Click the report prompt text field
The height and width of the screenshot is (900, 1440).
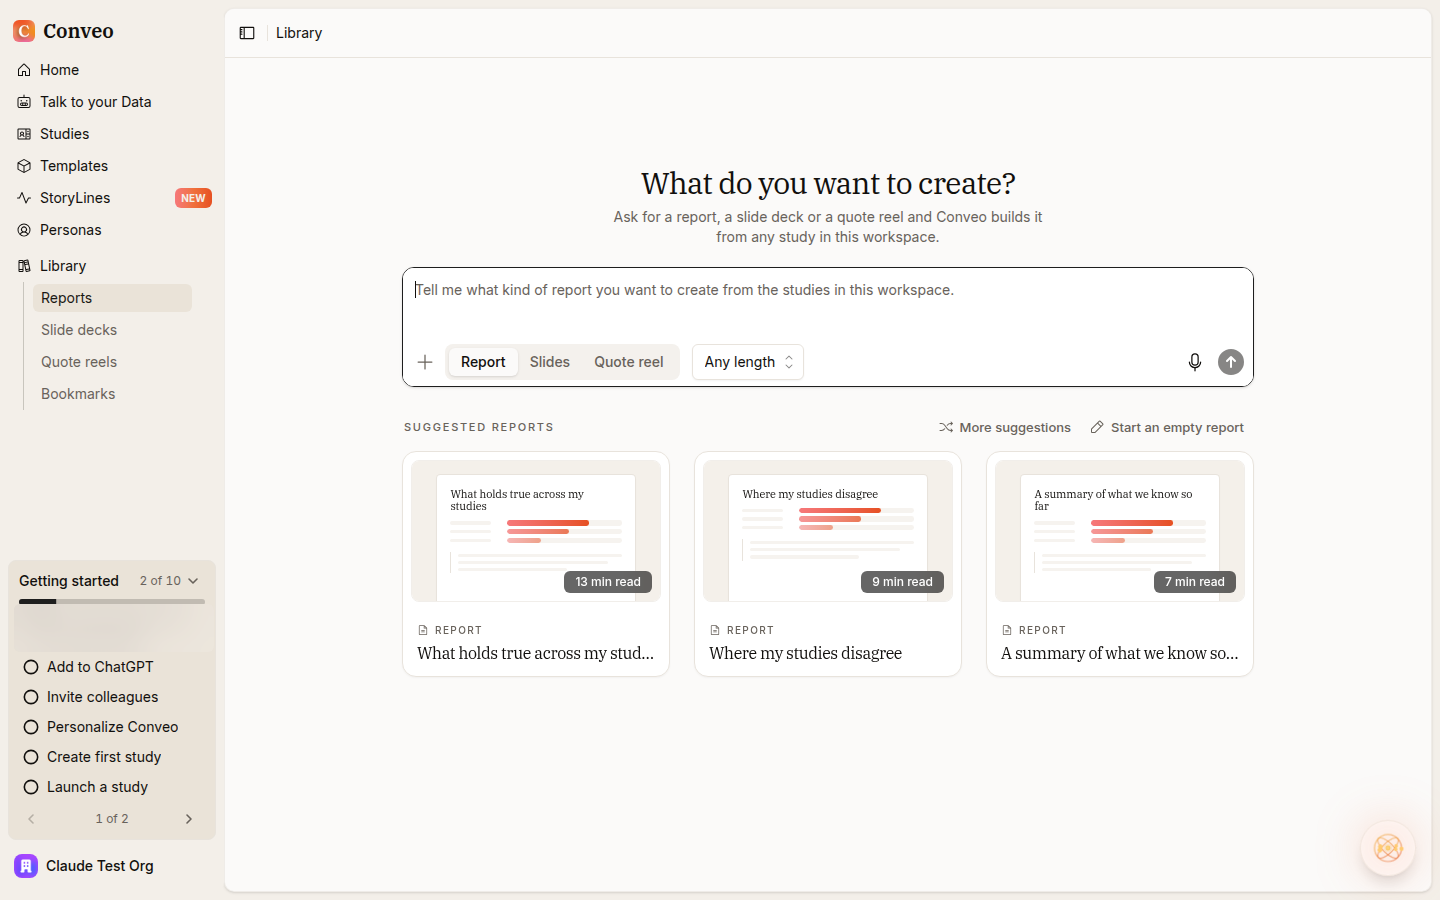828,304
